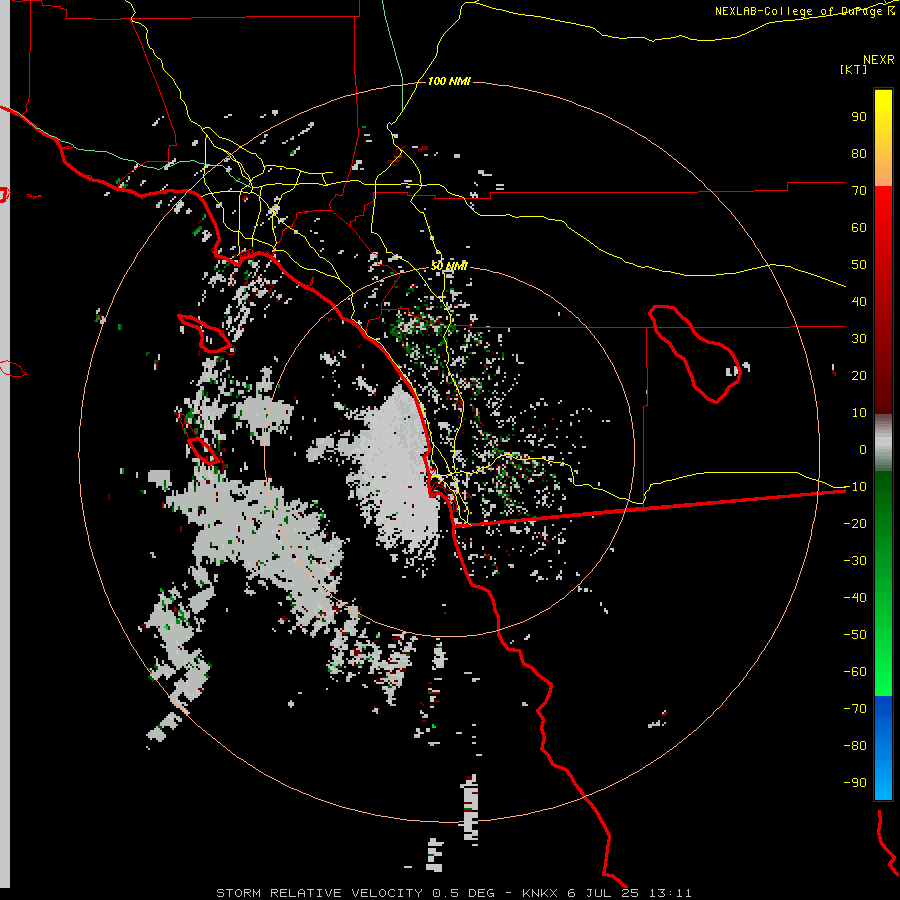Image resolution: width=900 pixels, height=900 pixels.
Task: Click the 0 value on velocity scale
Action: (863, 450)
